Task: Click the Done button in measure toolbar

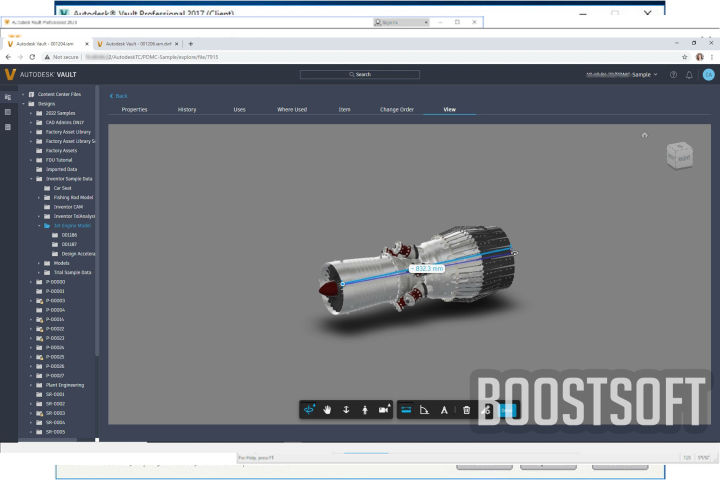Action: coord(507,410)
